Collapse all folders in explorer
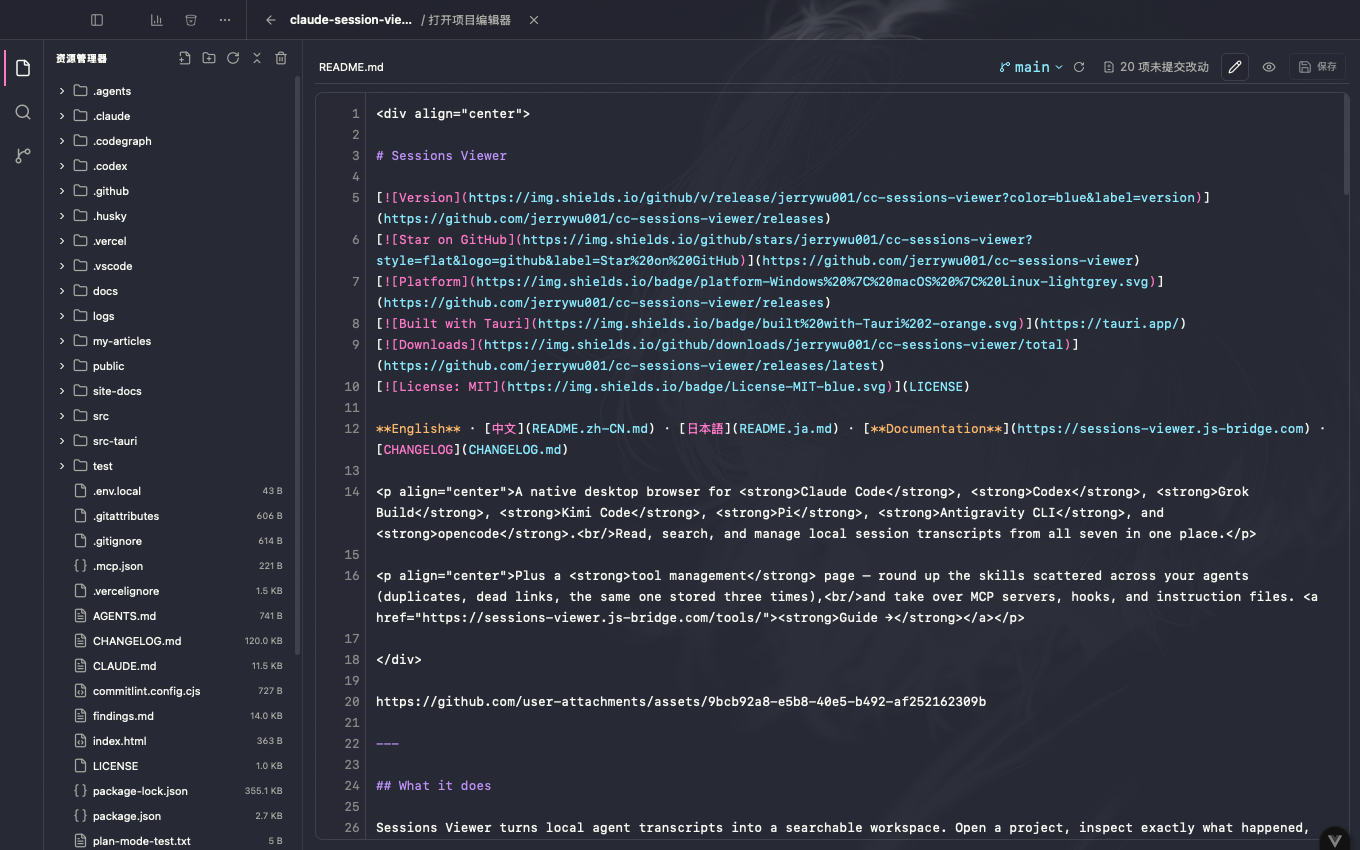The image size is (1360, 850). (x=257, y=58)
